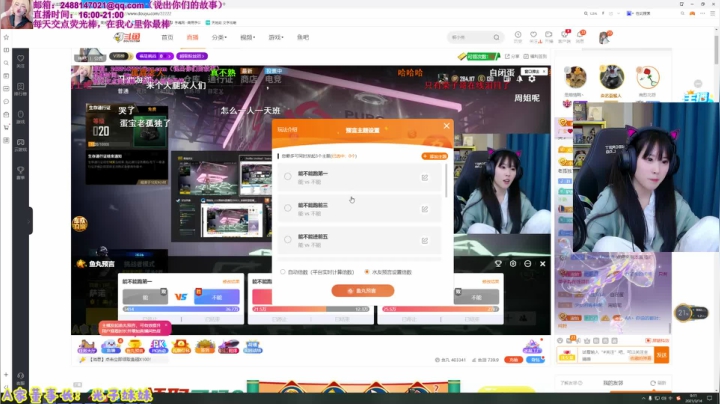The width and height of the screenshot is (720, 404).
Task: Click the orange 充值 recharge button
Action: pos(513,359)
